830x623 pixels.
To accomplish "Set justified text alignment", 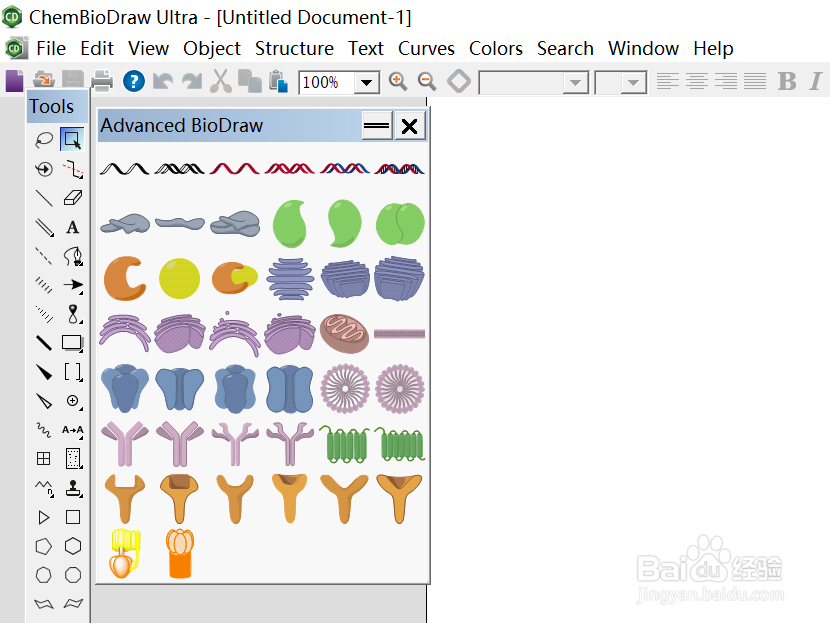I will pyautogui.click(x=755, y=82).
